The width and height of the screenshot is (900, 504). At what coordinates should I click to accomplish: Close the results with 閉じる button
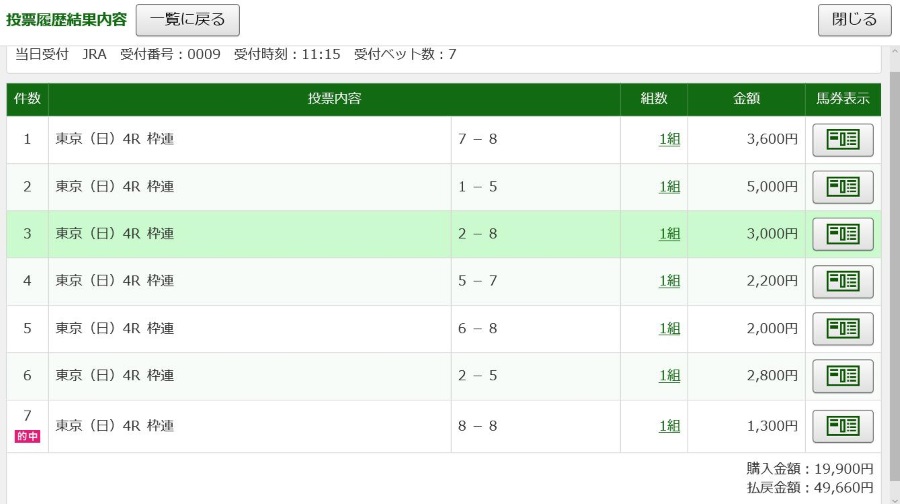[x=854, y=20]
